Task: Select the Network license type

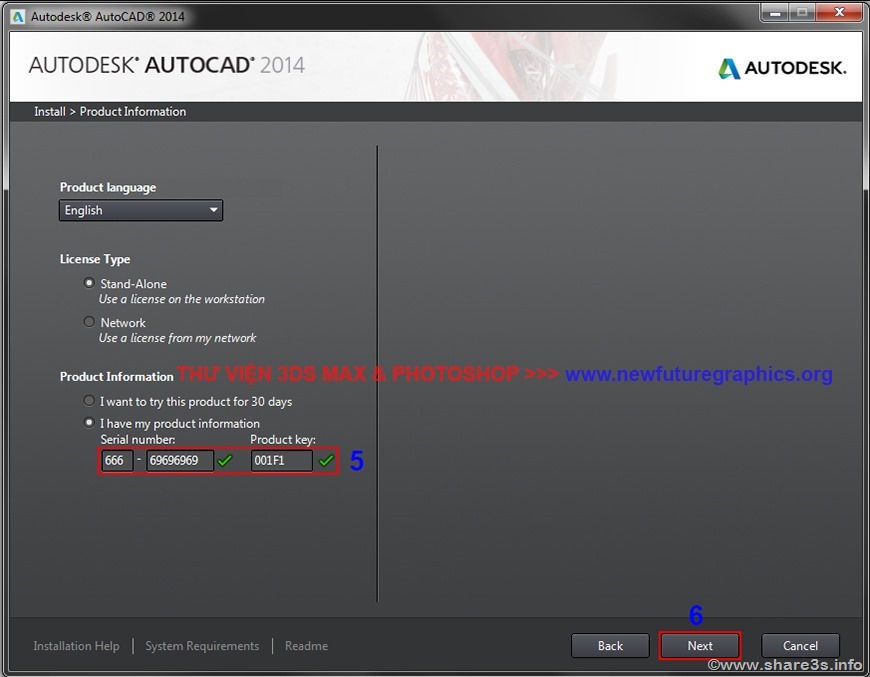Action: pyautogui.click(x=89, y=322)
